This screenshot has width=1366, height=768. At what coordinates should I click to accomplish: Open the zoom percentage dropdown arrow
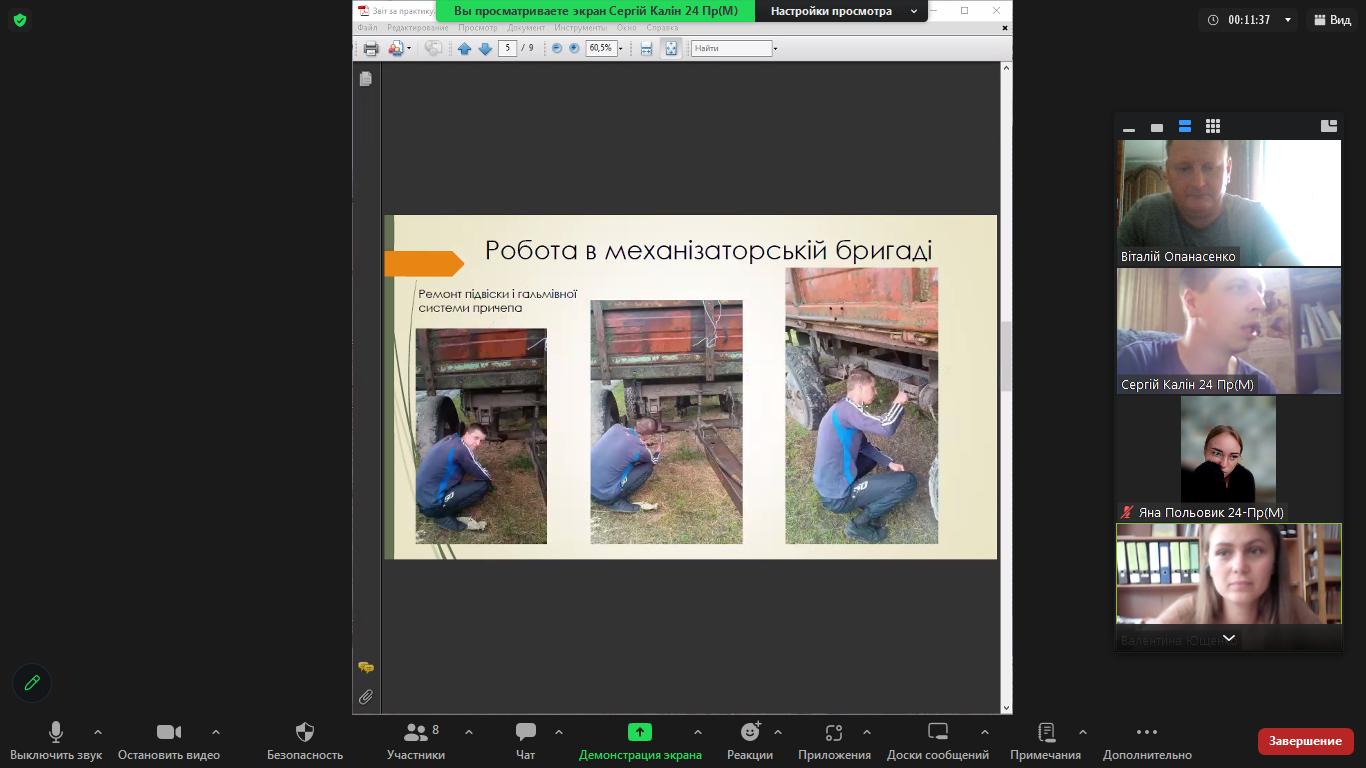[x=621, y=48]
